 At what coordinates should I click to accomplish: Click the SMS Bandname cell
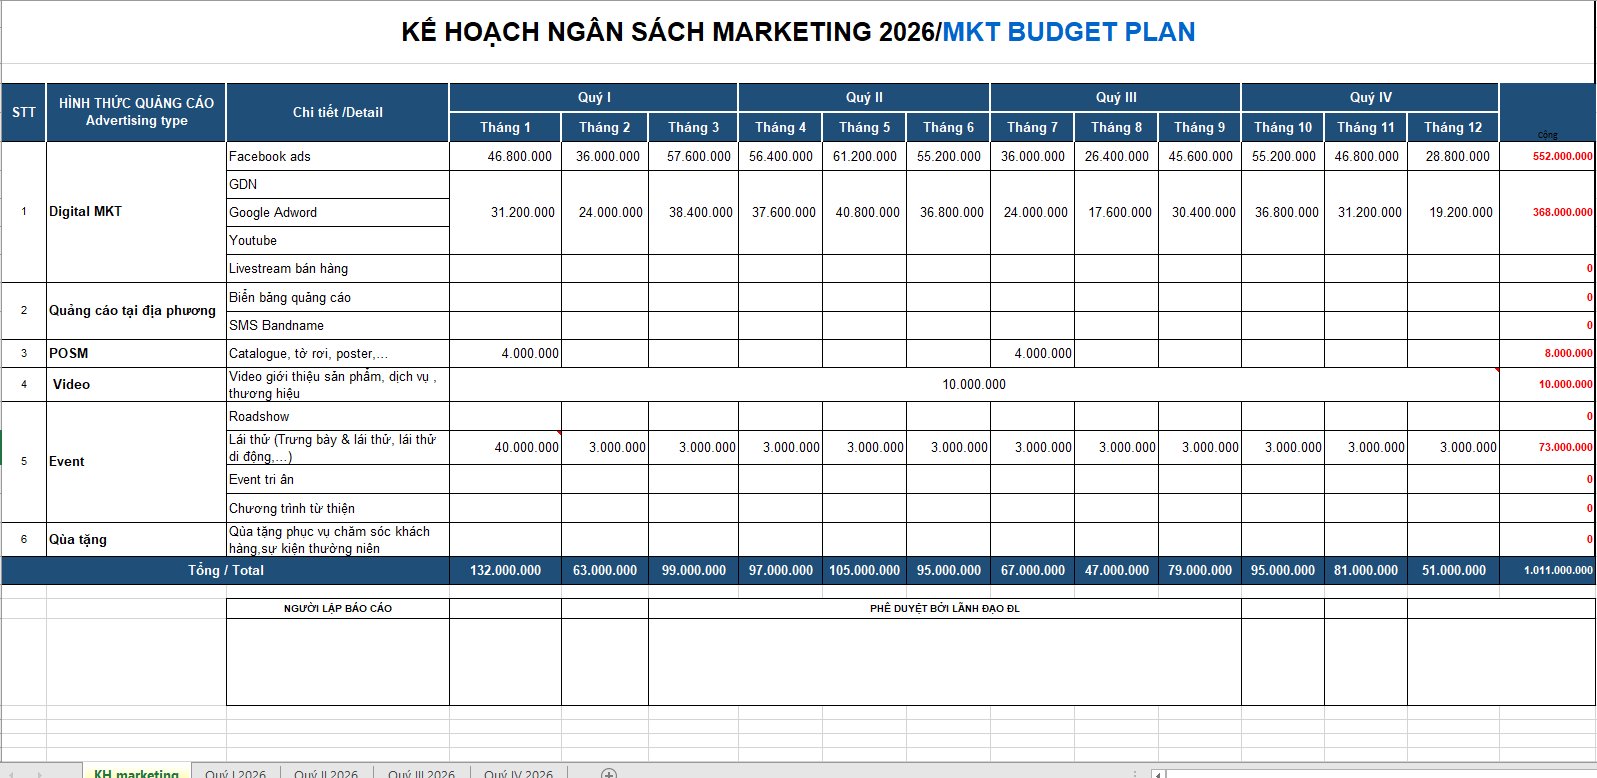click(338, 325)
